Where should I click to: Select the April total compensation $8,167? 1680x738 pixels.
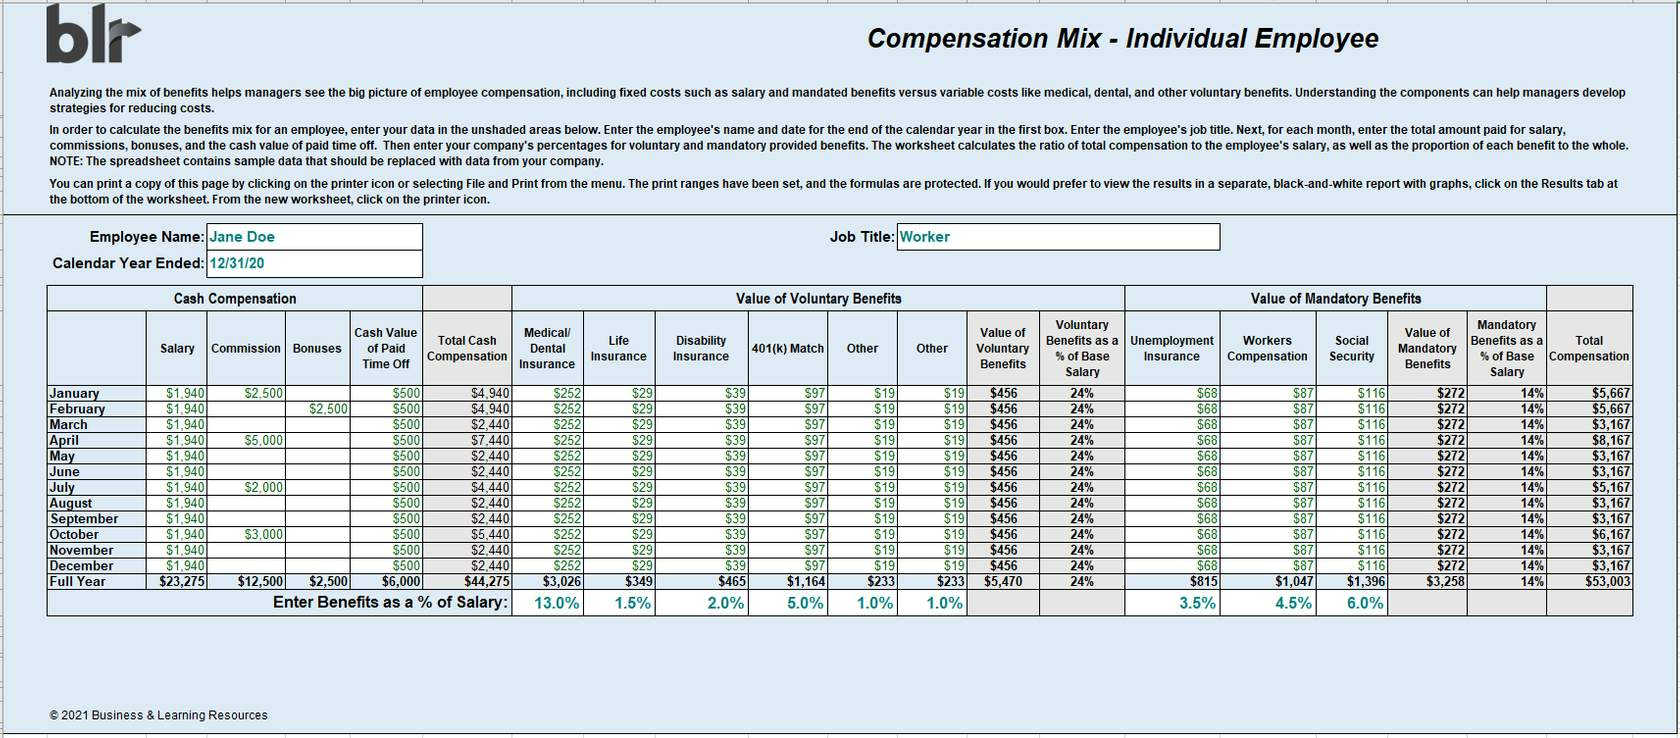click(x=1589, y=440)
